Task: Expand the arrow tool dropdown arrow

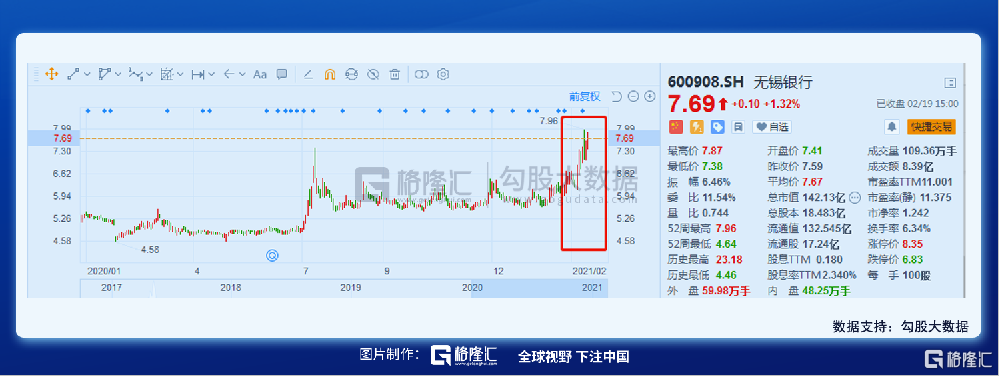Action: tap(242, 75)
